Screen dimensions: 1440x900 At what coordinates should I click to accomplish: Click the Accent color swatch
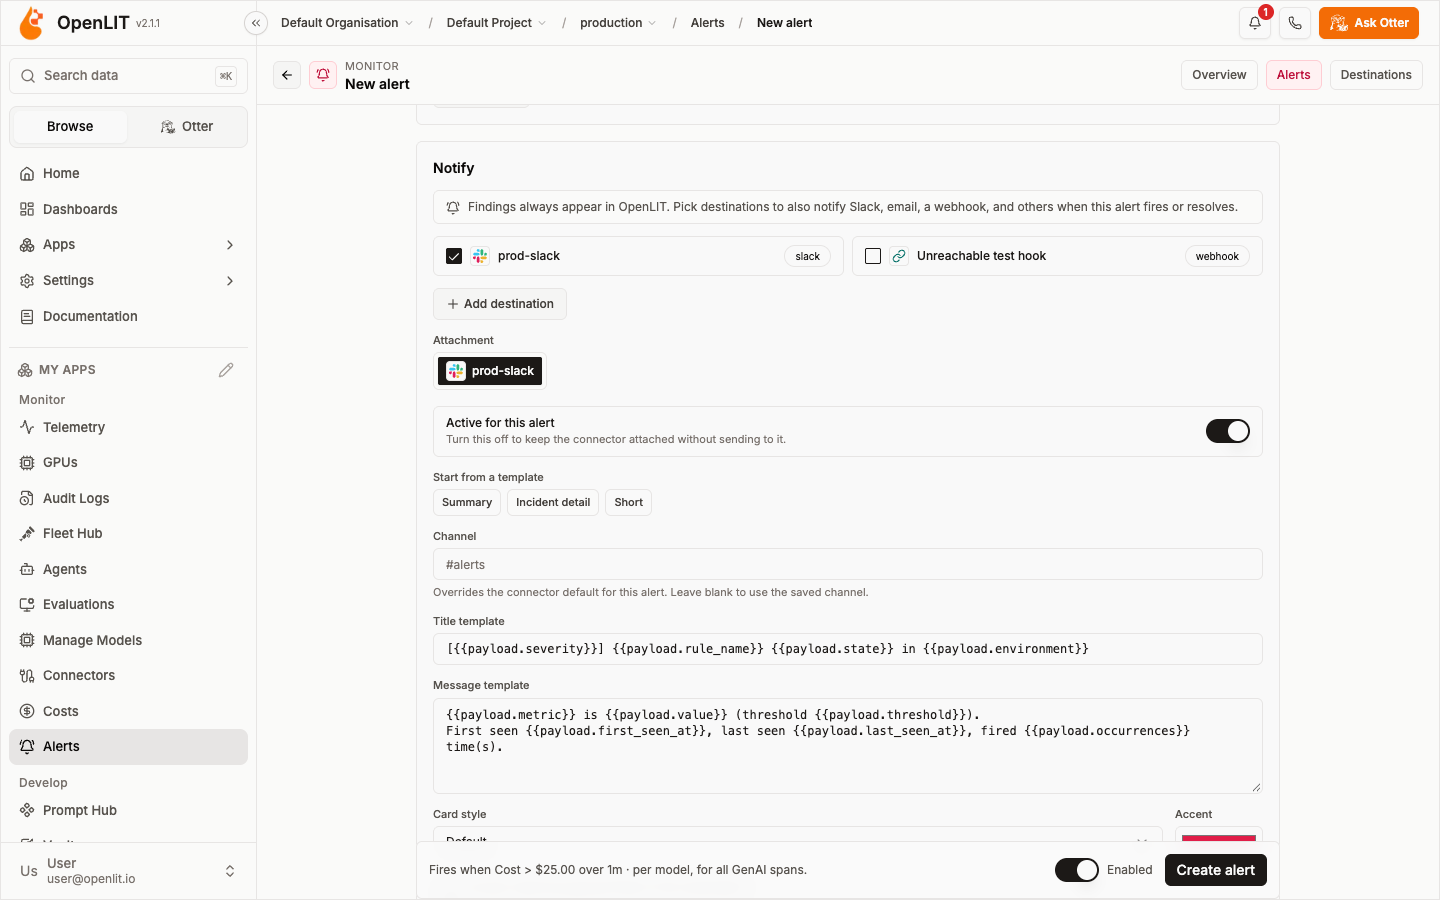point(1219,836)
